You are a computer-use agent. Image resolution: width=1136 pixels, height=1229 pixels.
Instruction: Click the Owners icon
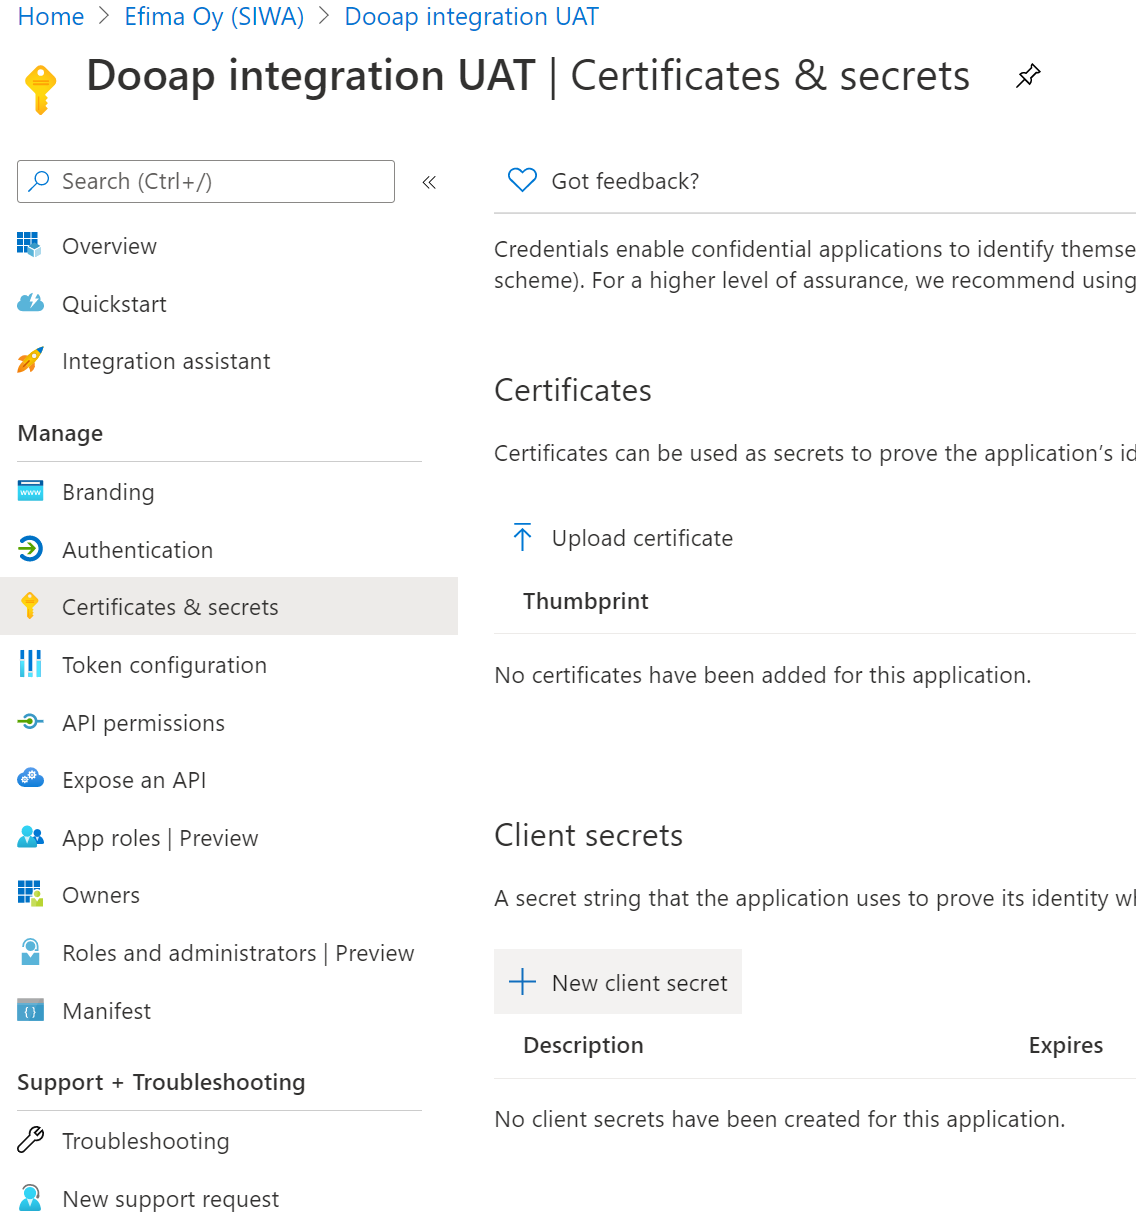(30, 894)
